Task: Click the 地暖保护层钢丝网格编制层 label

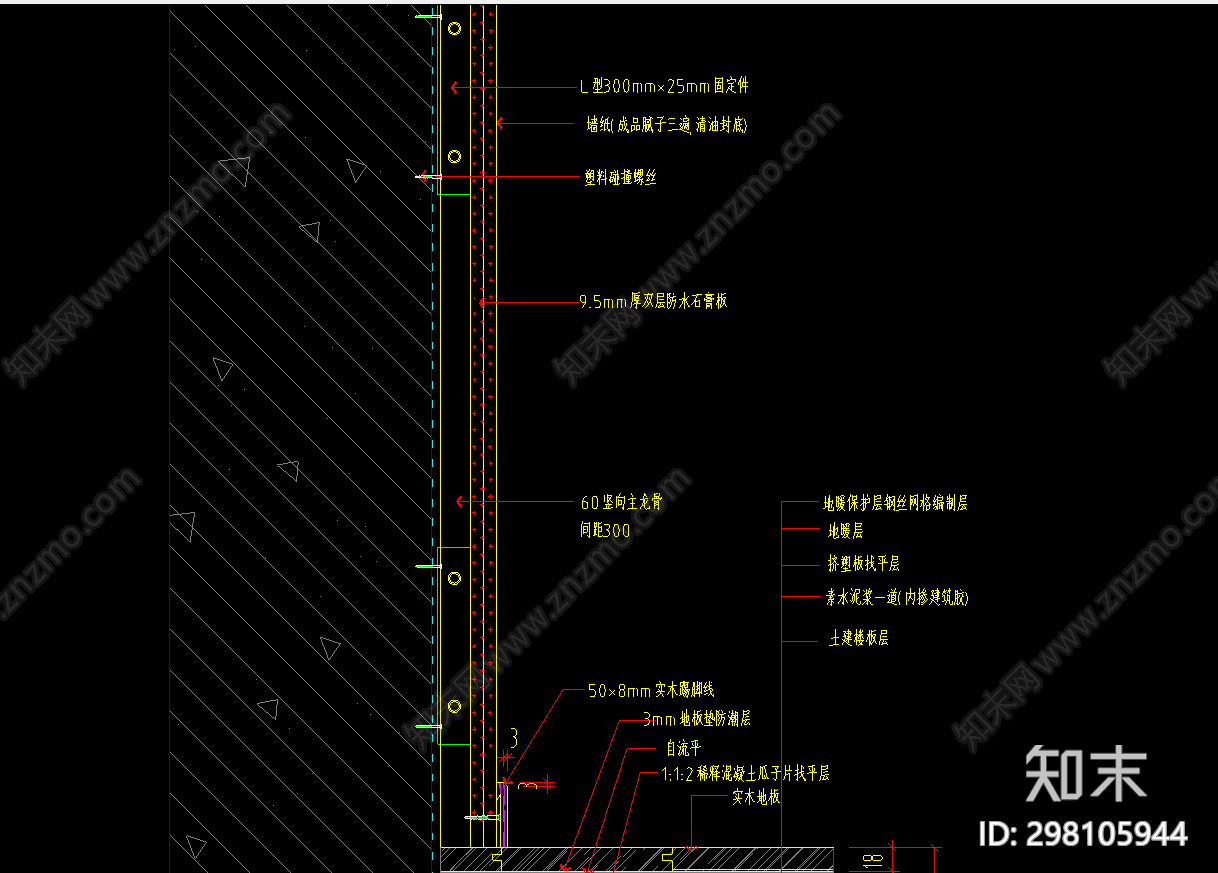Action: (895, 503)
